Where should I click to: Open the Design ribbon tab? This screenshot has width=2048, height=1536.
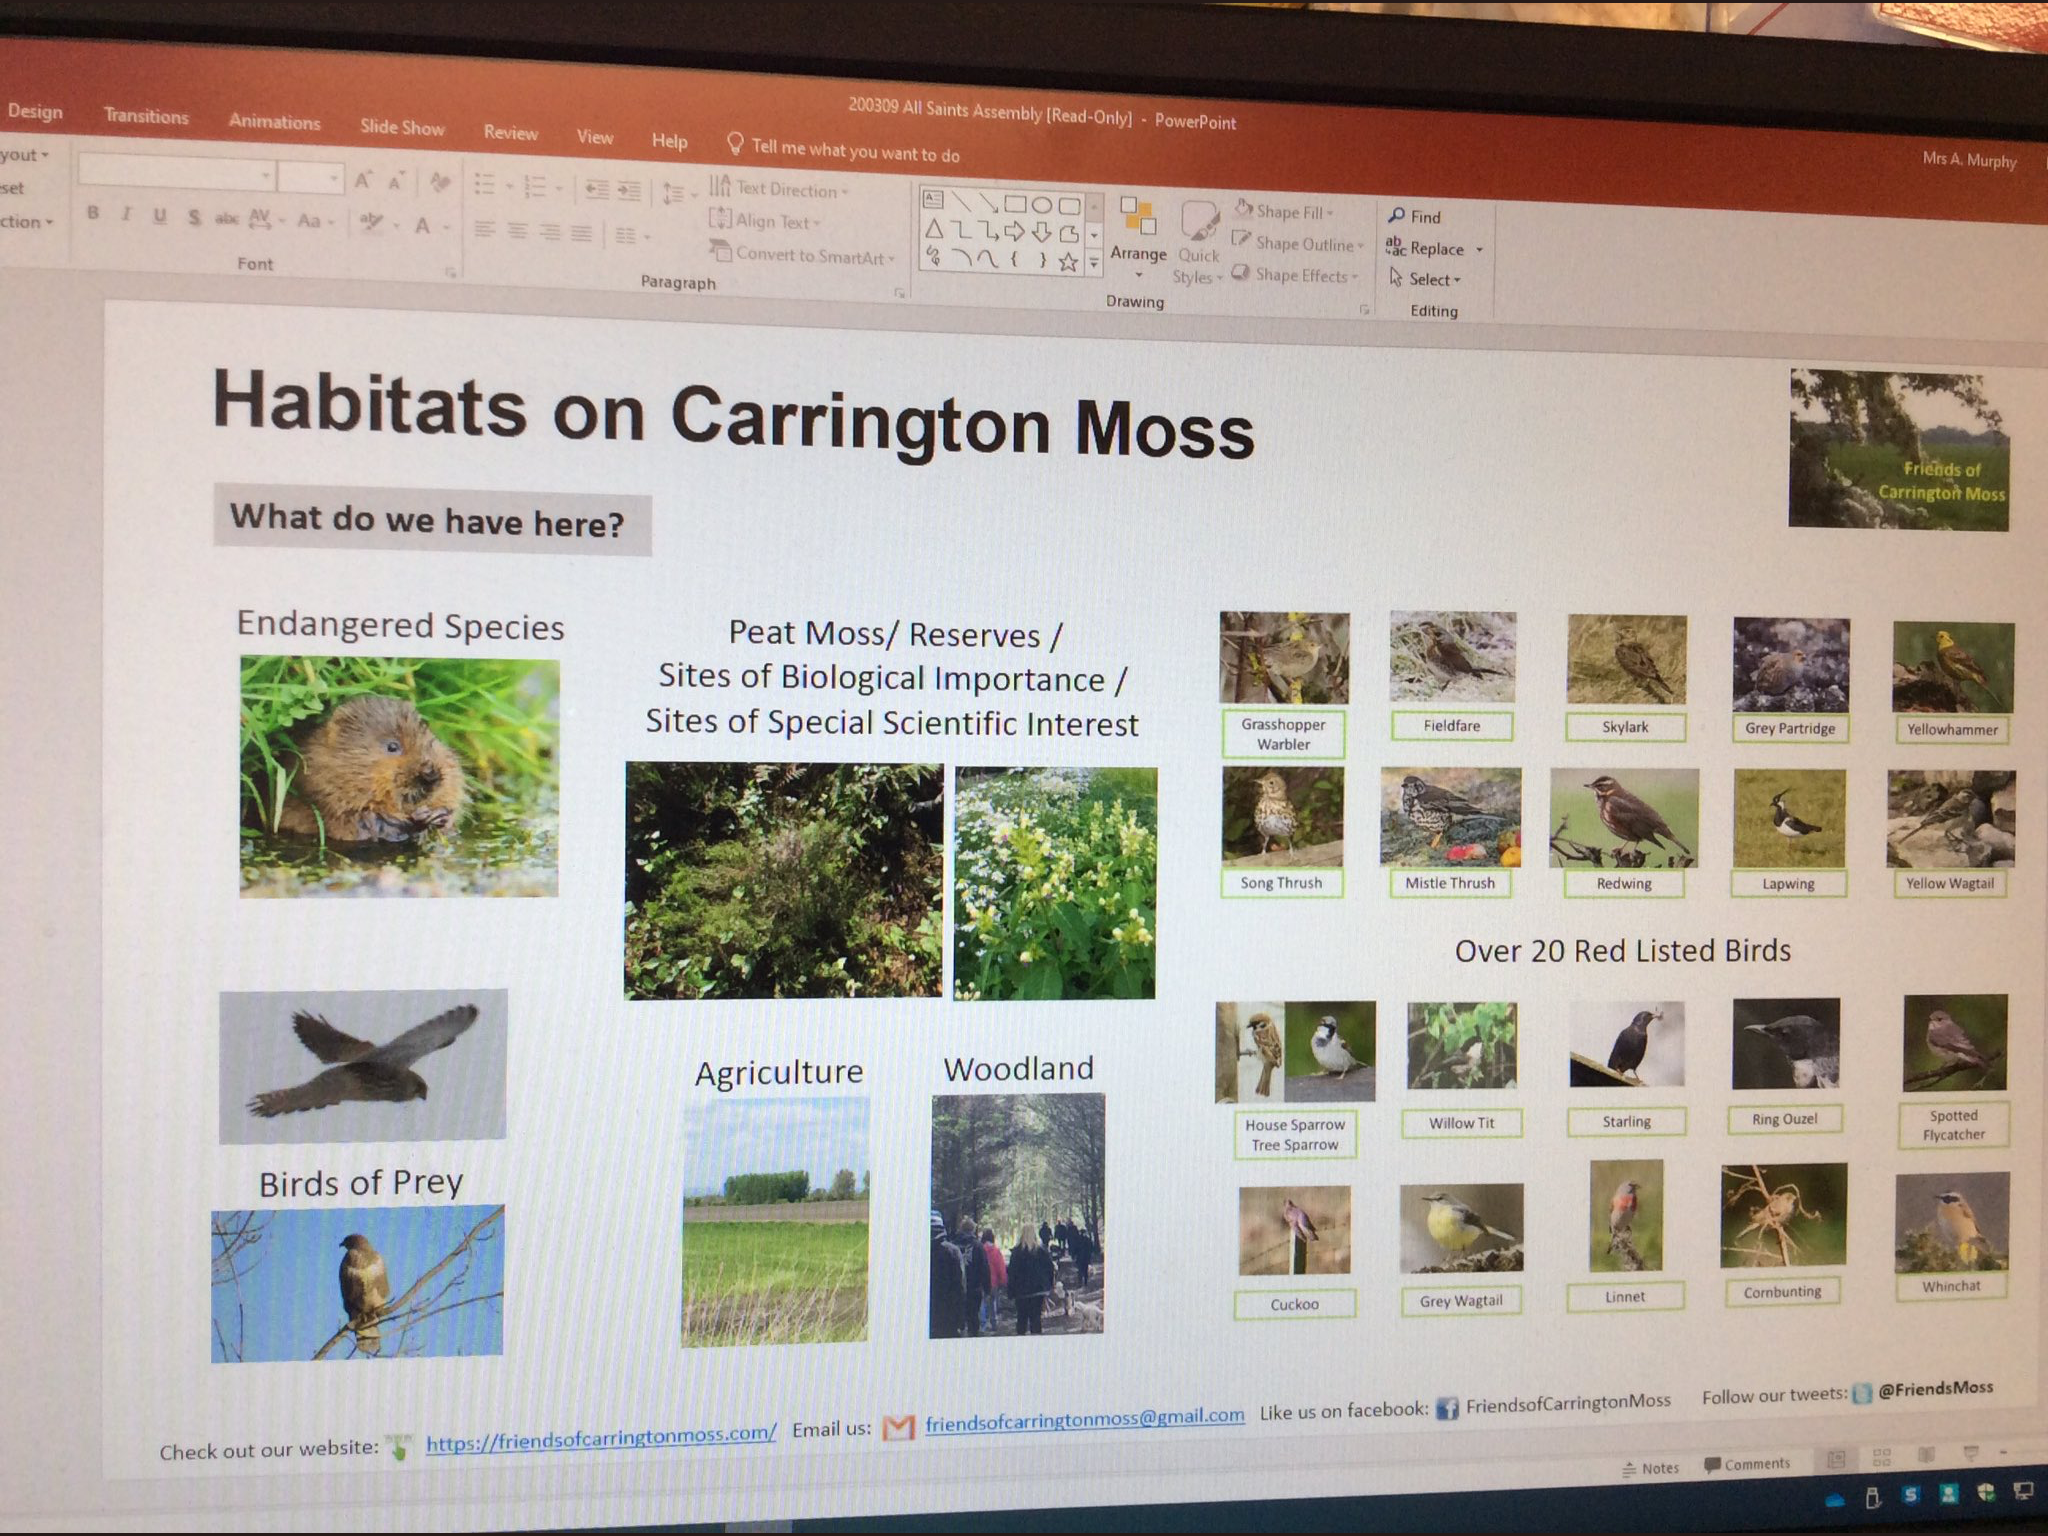35,111
